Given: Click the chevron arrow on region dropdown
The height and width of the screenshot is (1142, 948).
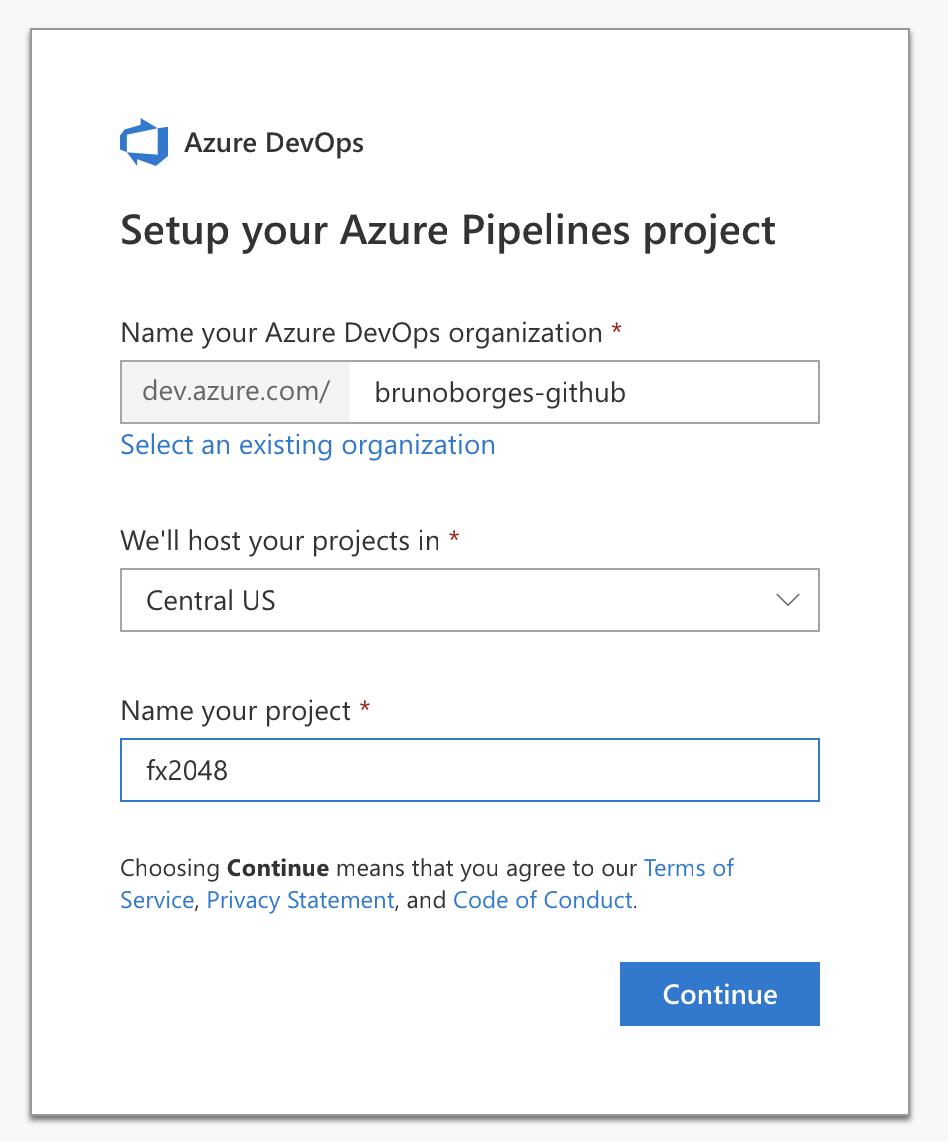Looking at the screenshot, I should click(x=788, y=600).
